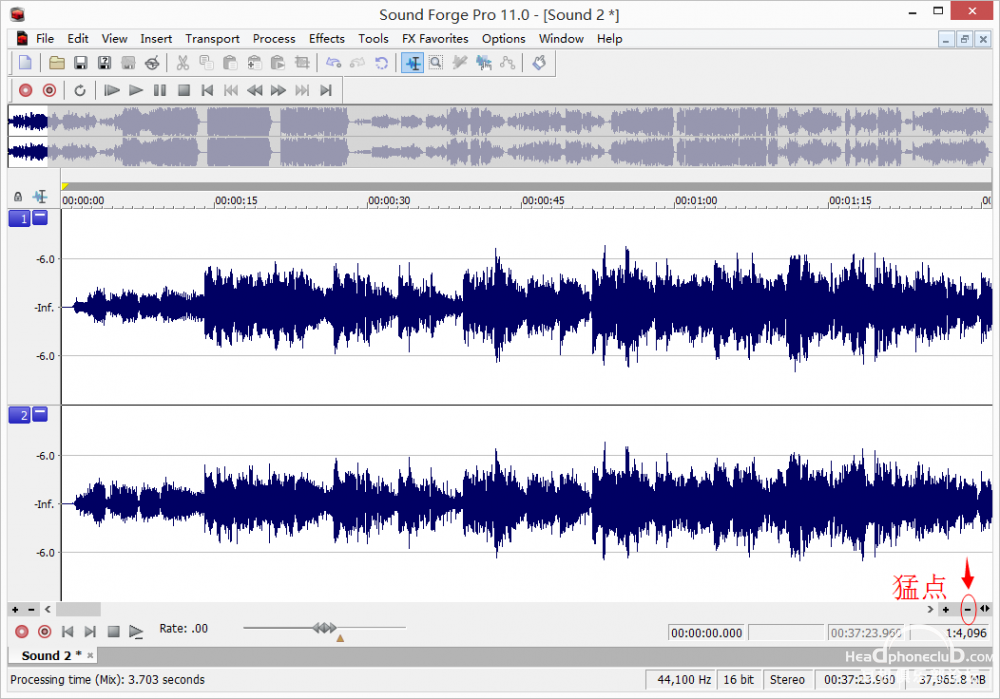The height and width of the screenshot is (699, 1000).
Task: Pause playback in the transport toolbar
Action: coord(159,91)
